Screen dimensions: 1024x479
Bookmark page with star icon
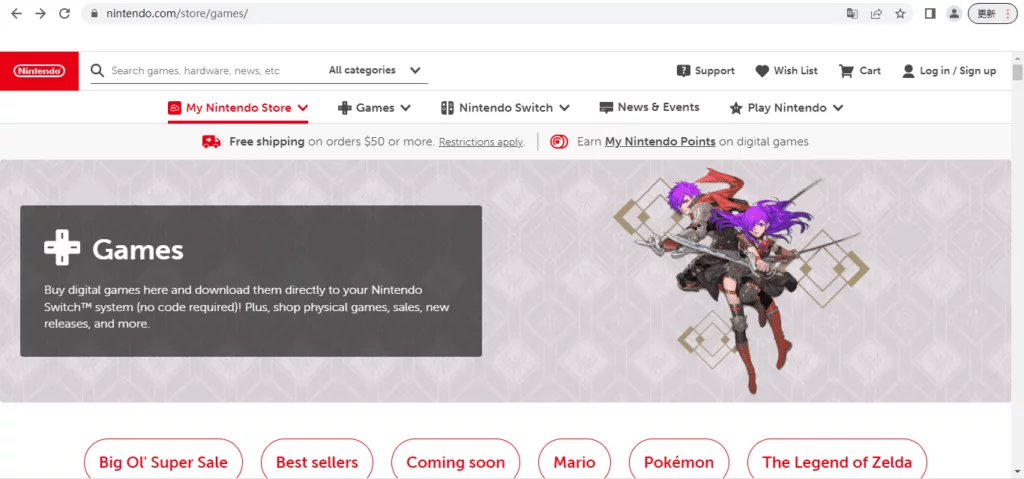[x=901, y=14]
